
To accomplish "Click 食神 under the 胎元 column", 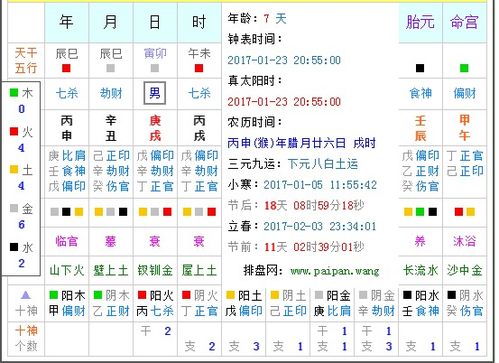I will [x=420, y=93].
